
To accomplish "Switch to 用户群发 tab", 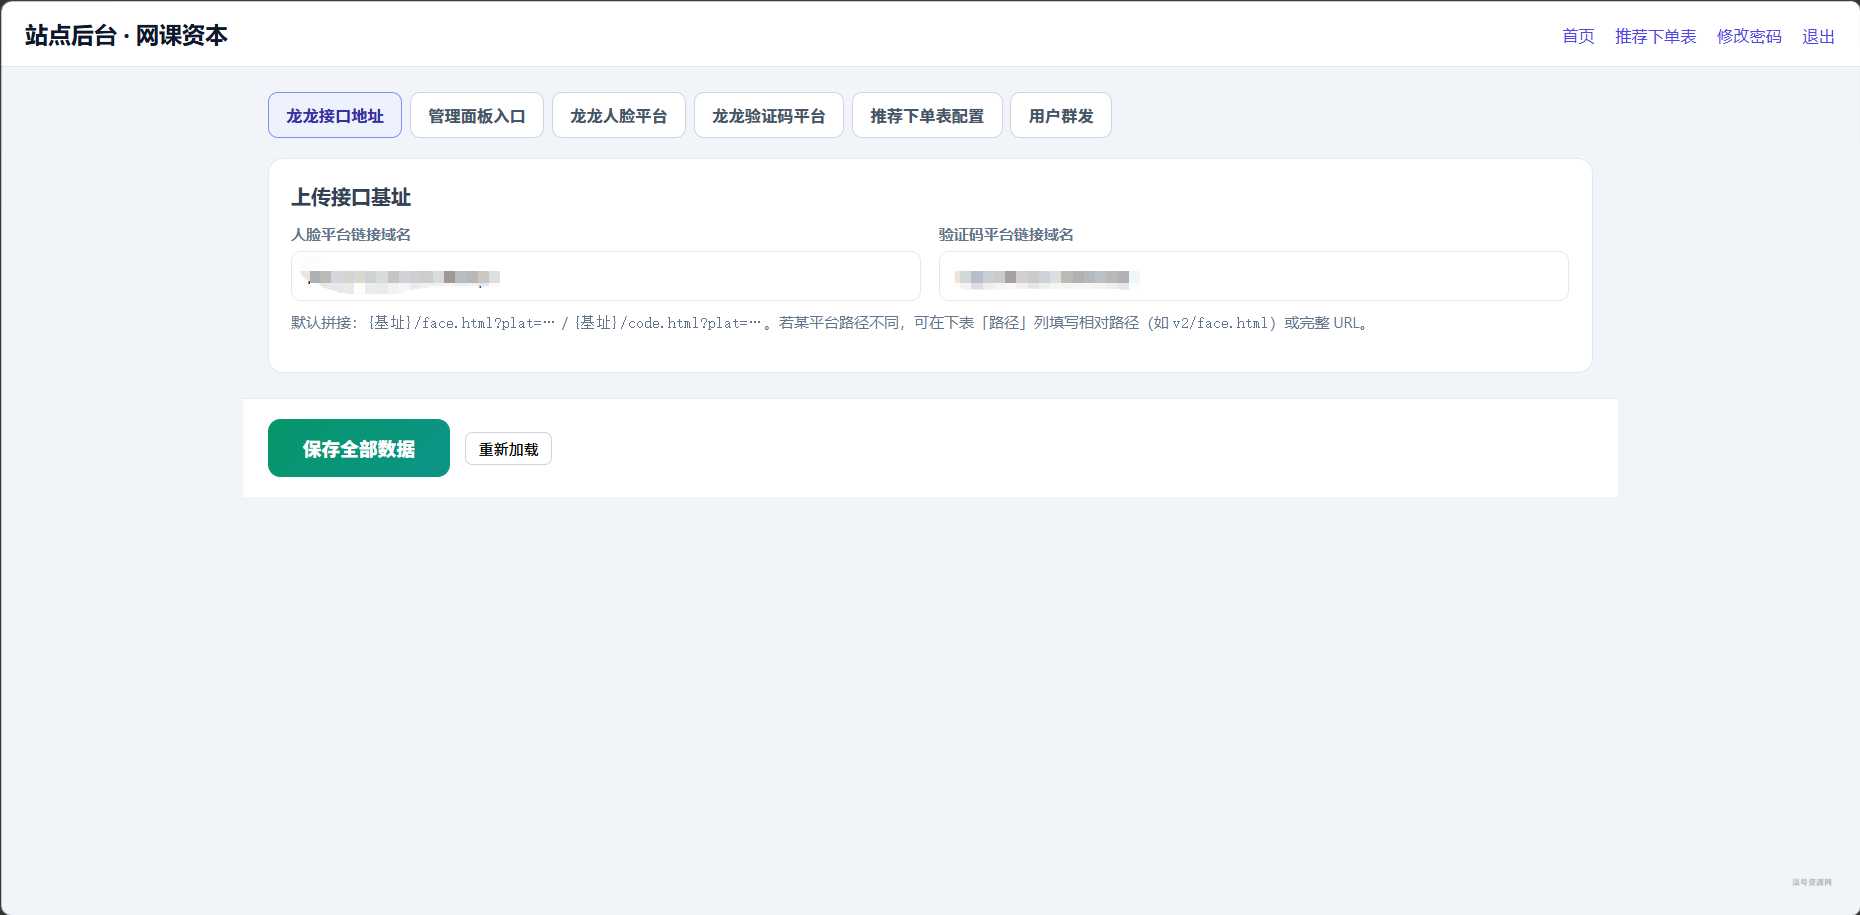I will (1061, 115).
